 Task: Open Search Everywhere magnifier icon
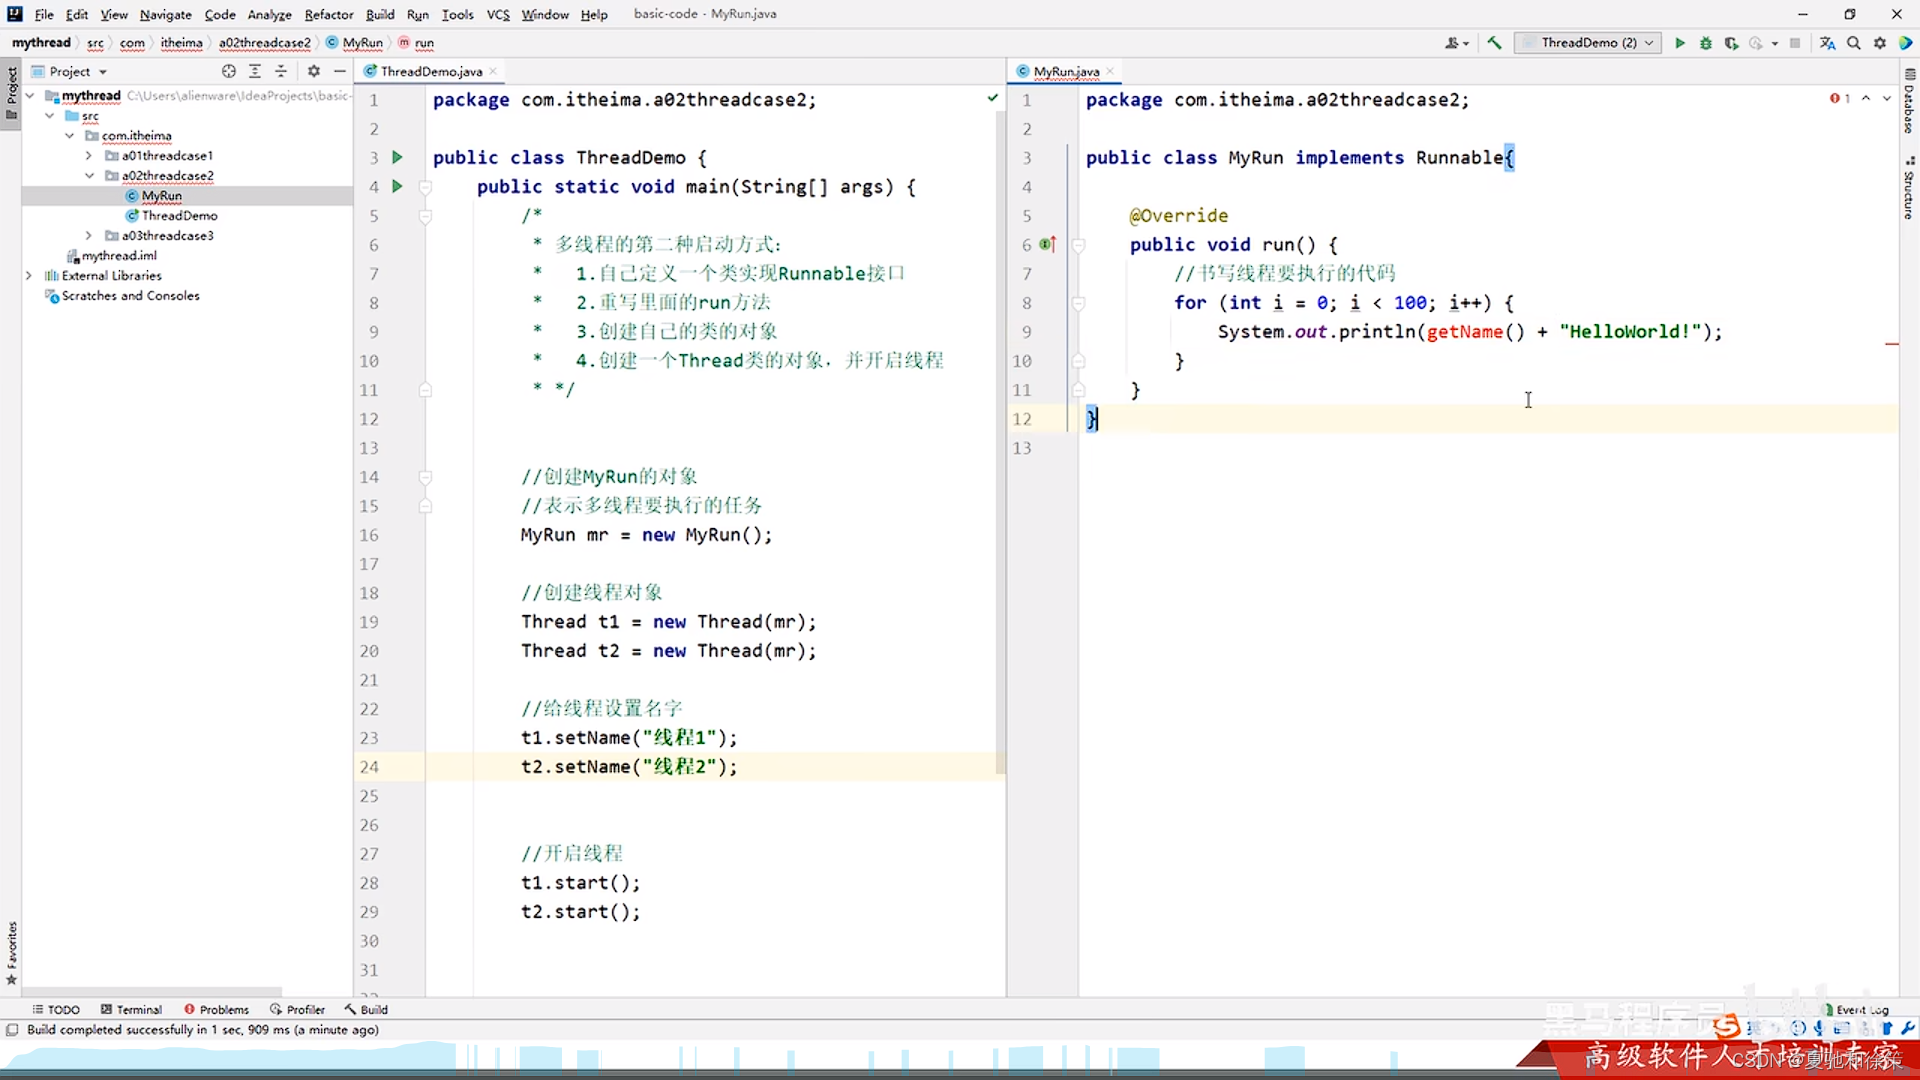click(x=1854, y=43)
